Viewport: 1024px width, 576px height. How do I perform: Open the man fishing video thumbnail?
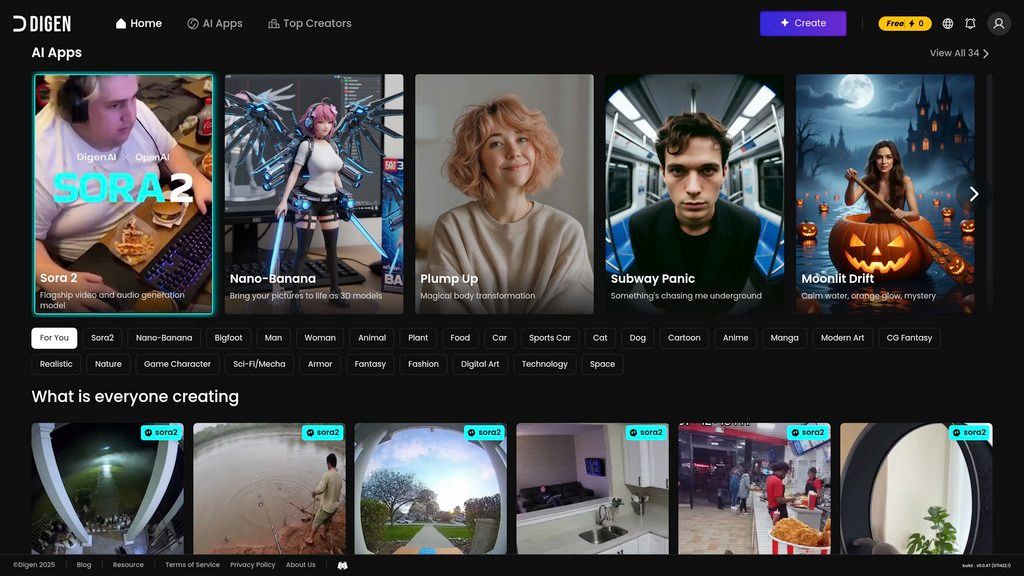pos(269,488)
